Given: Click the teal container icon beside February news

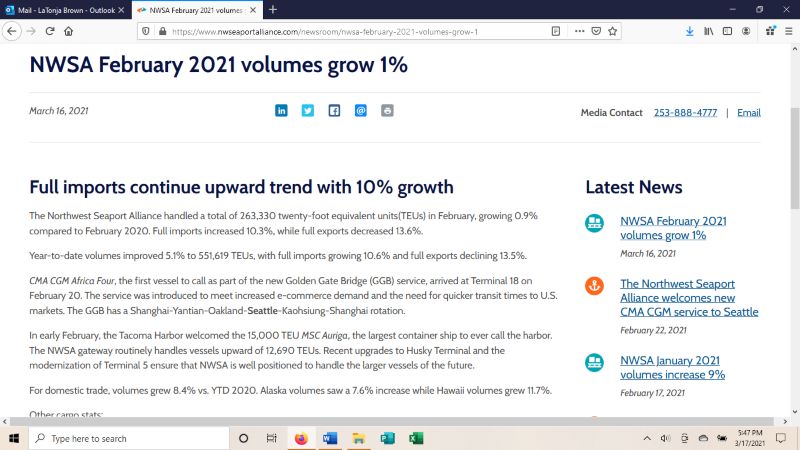Looking at the screenshot, I should (x=594, y=223).
